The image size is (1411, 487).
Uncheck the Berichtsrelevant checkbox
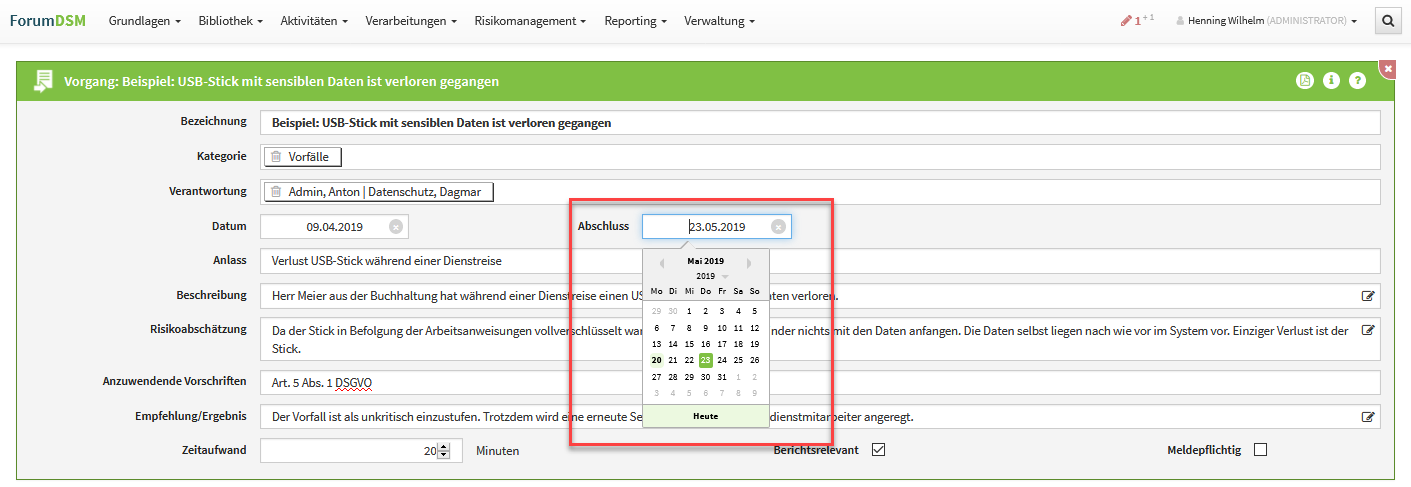(879, 450)
